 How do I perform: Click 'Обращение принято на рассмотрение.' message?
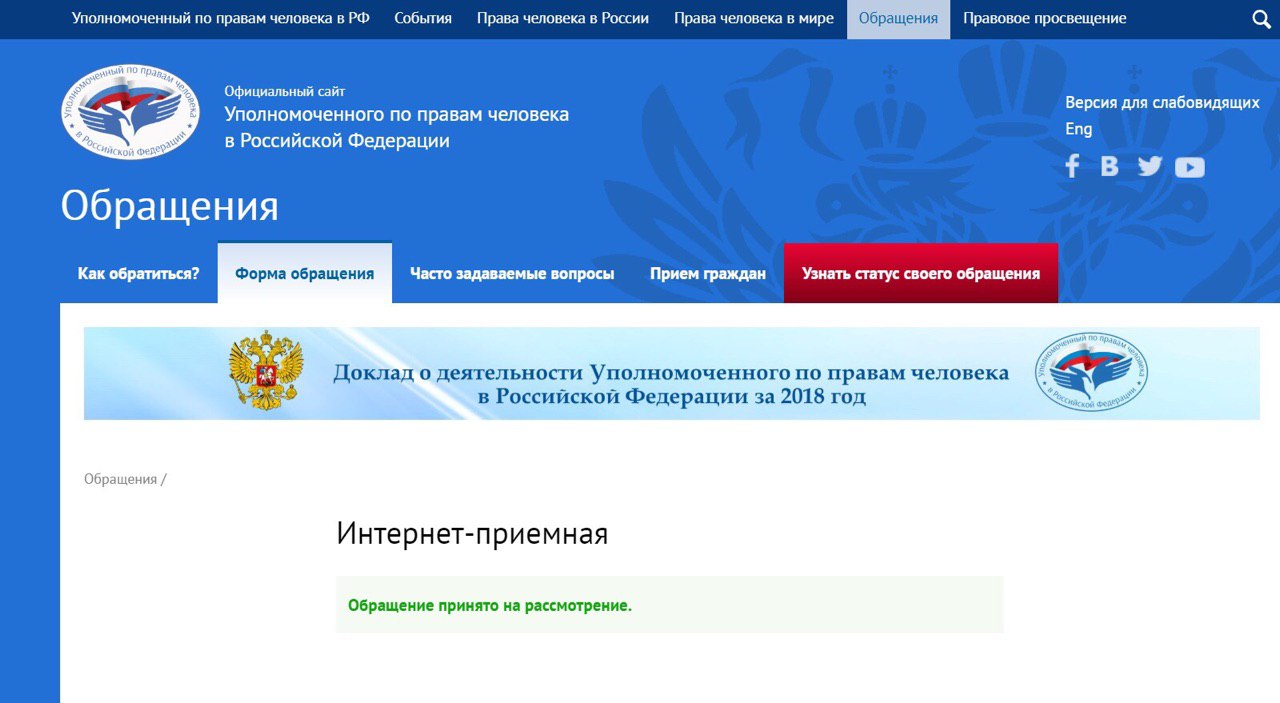coord(490,605)
